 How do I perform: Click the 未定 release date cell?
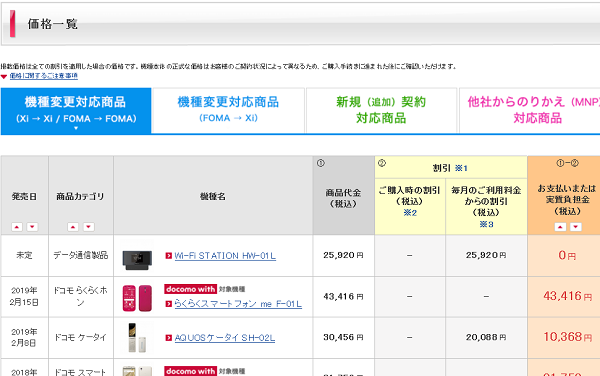[24, 255]
